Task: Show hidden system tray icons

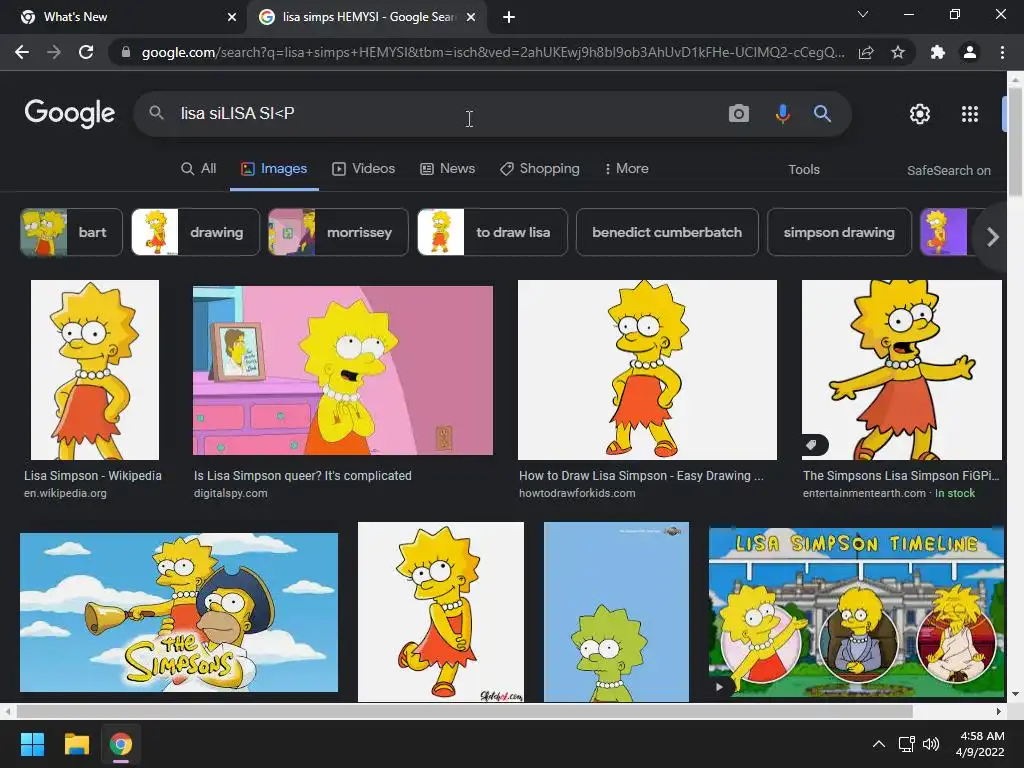Action: (x=879, y=744)
